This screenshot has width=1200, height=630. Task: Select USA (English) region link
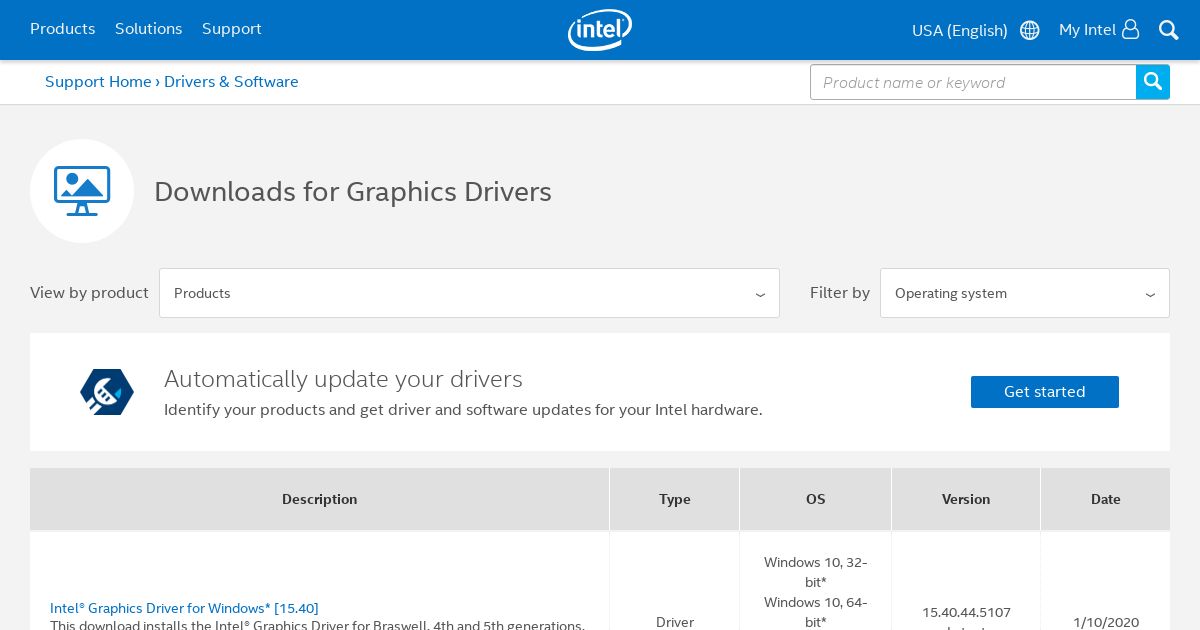(959, 30)
